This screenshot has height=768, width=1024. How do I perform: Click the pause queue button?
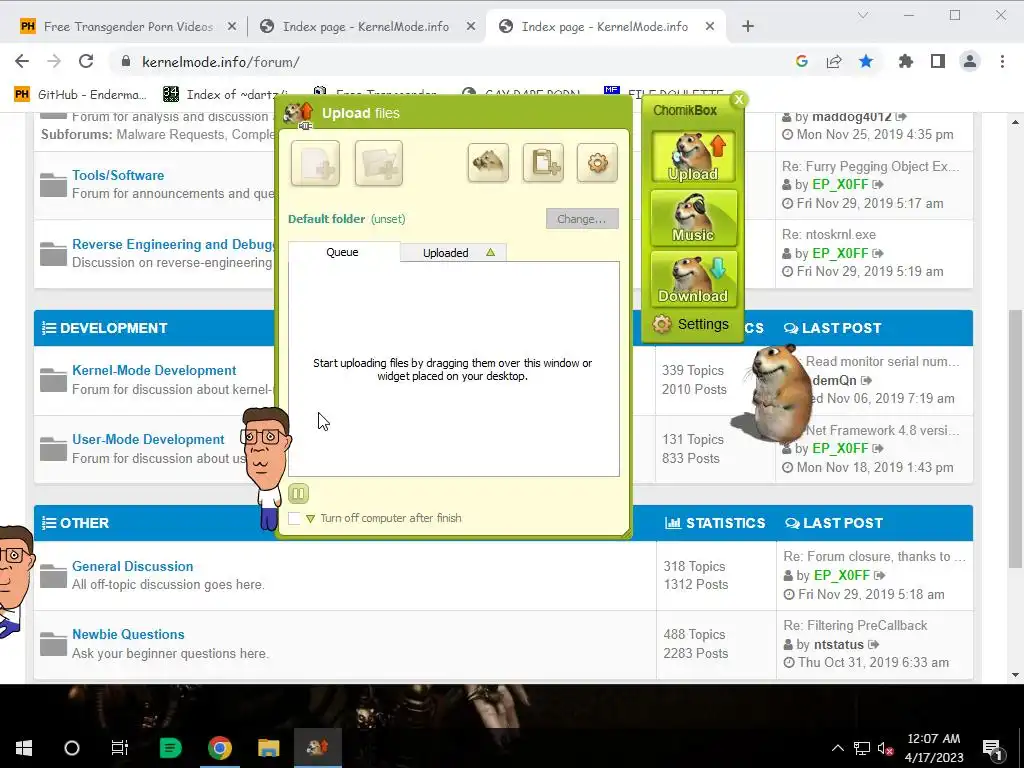coord(298,494)
